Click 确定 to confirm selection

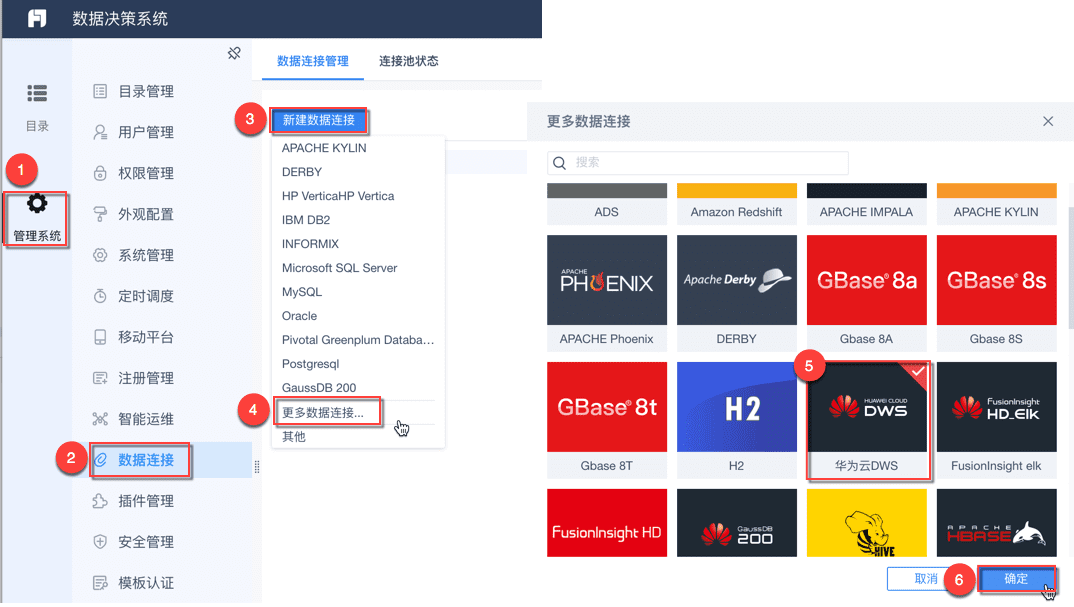click(x=1016, y=579)
